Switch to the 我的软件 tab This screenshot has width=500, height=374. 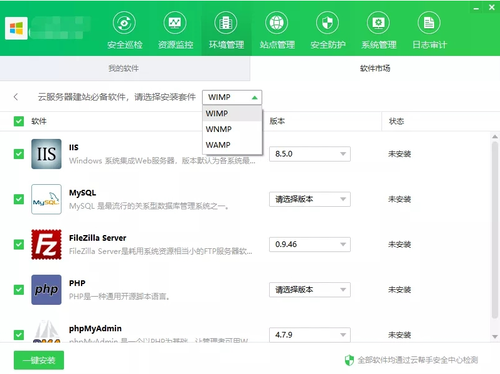(125, 68)
